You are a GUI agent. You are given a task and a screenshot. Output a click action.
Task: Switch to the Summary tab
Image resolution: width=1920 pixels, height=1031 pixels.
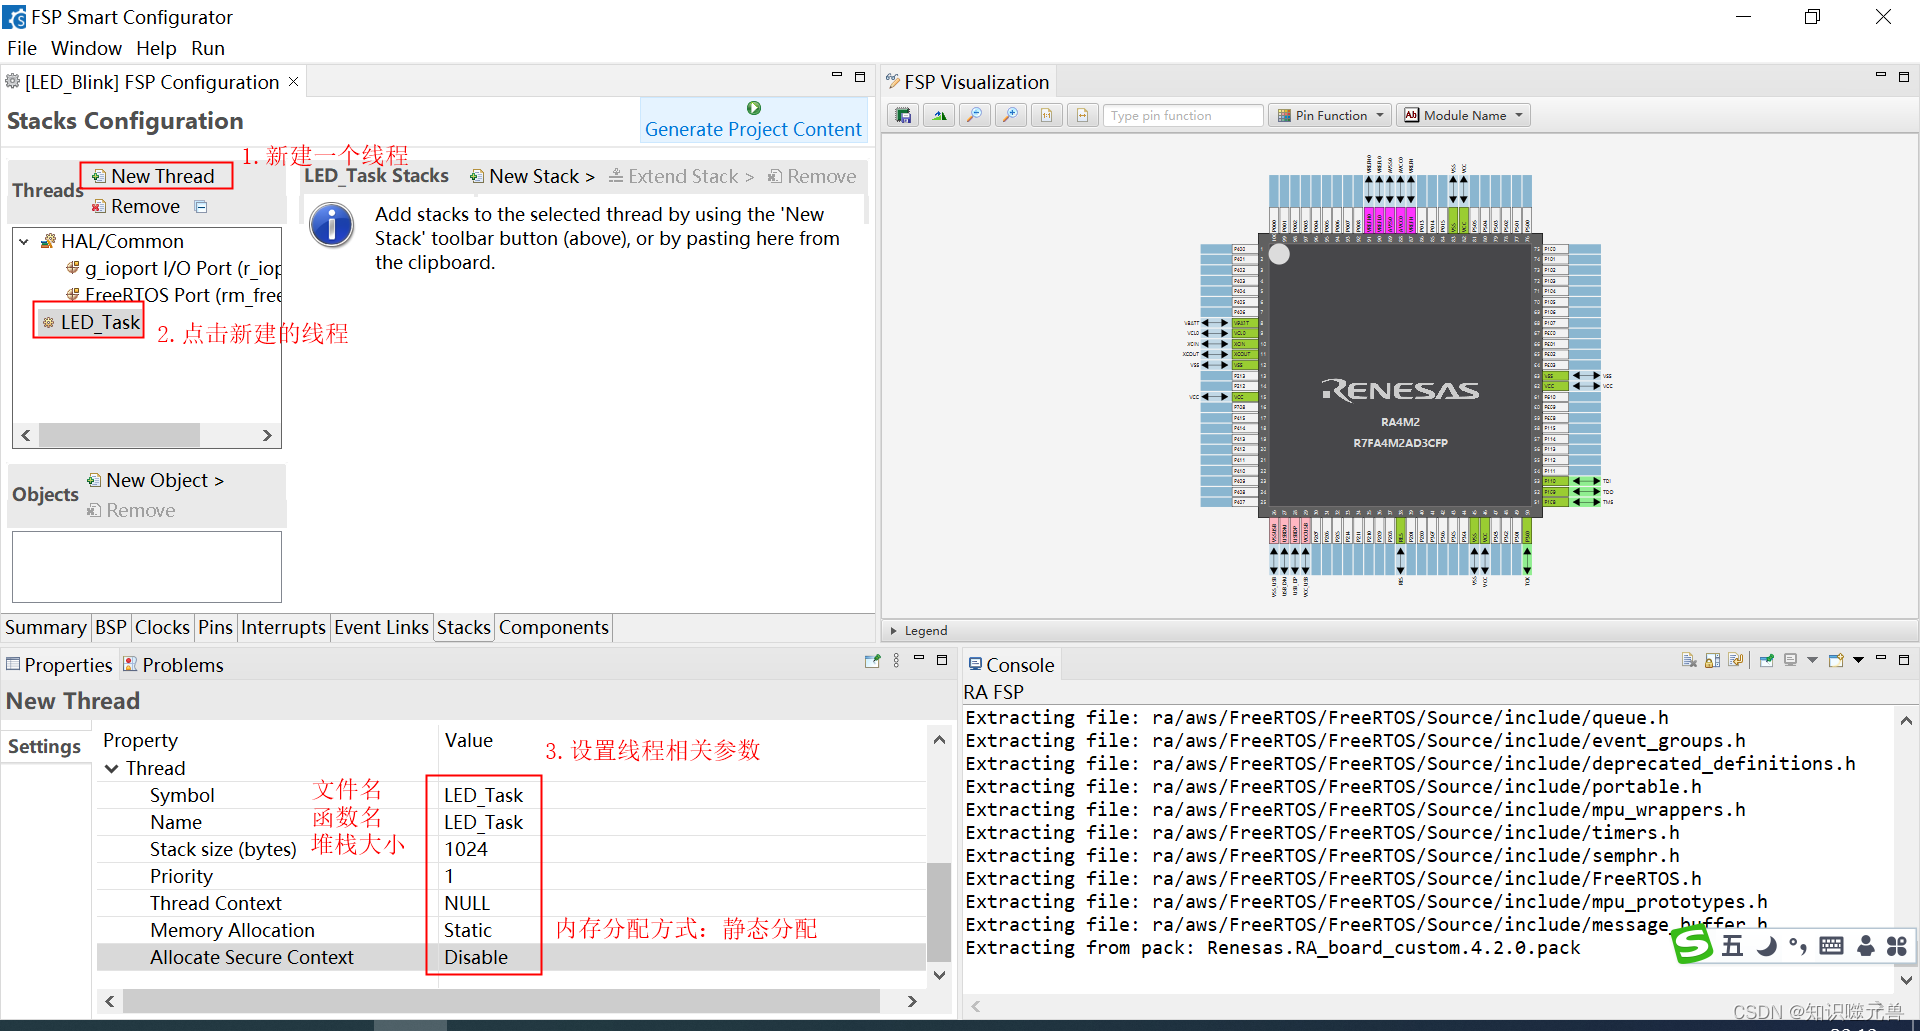(45, 627)
